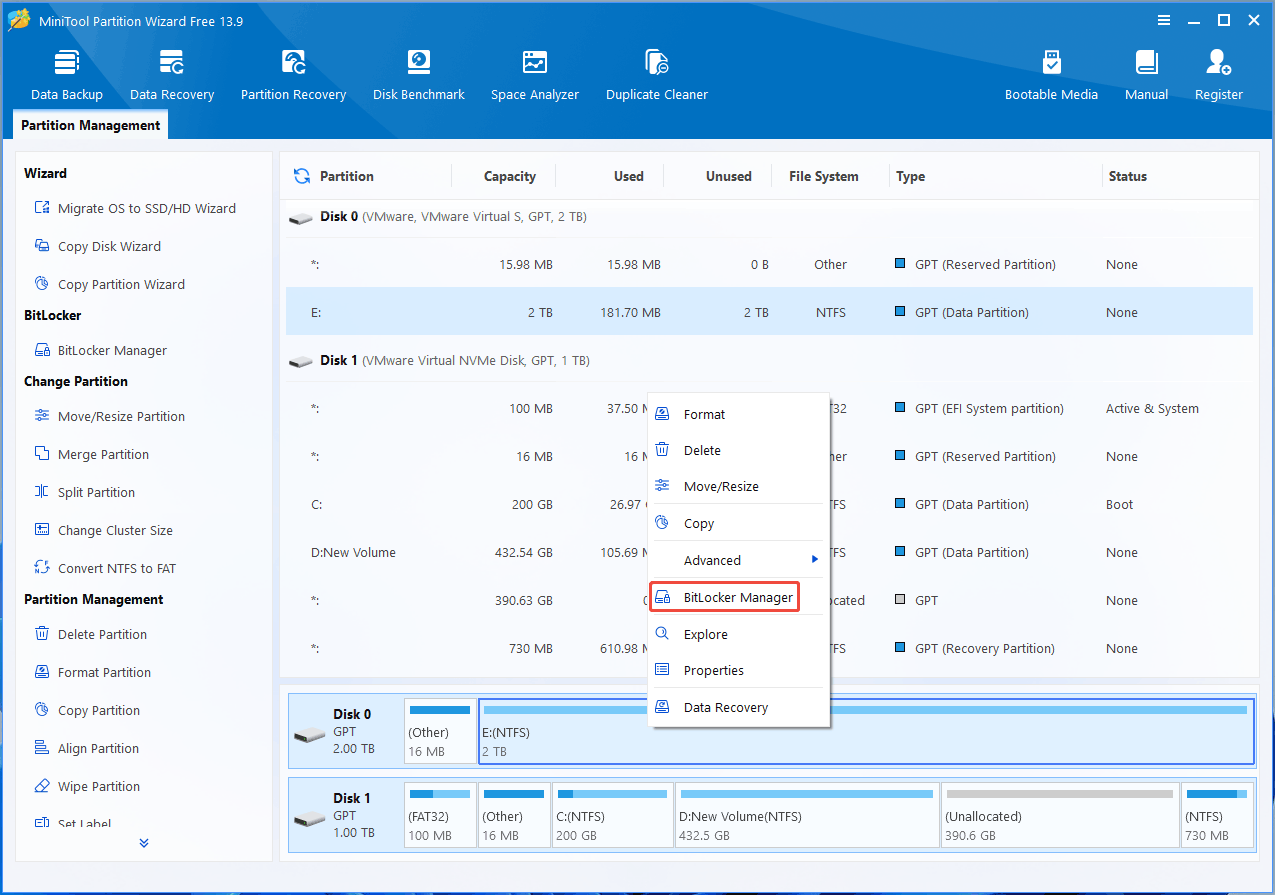Select Align Partition in sidebar
Screen dimensions: 1275x895
[86, 748]
